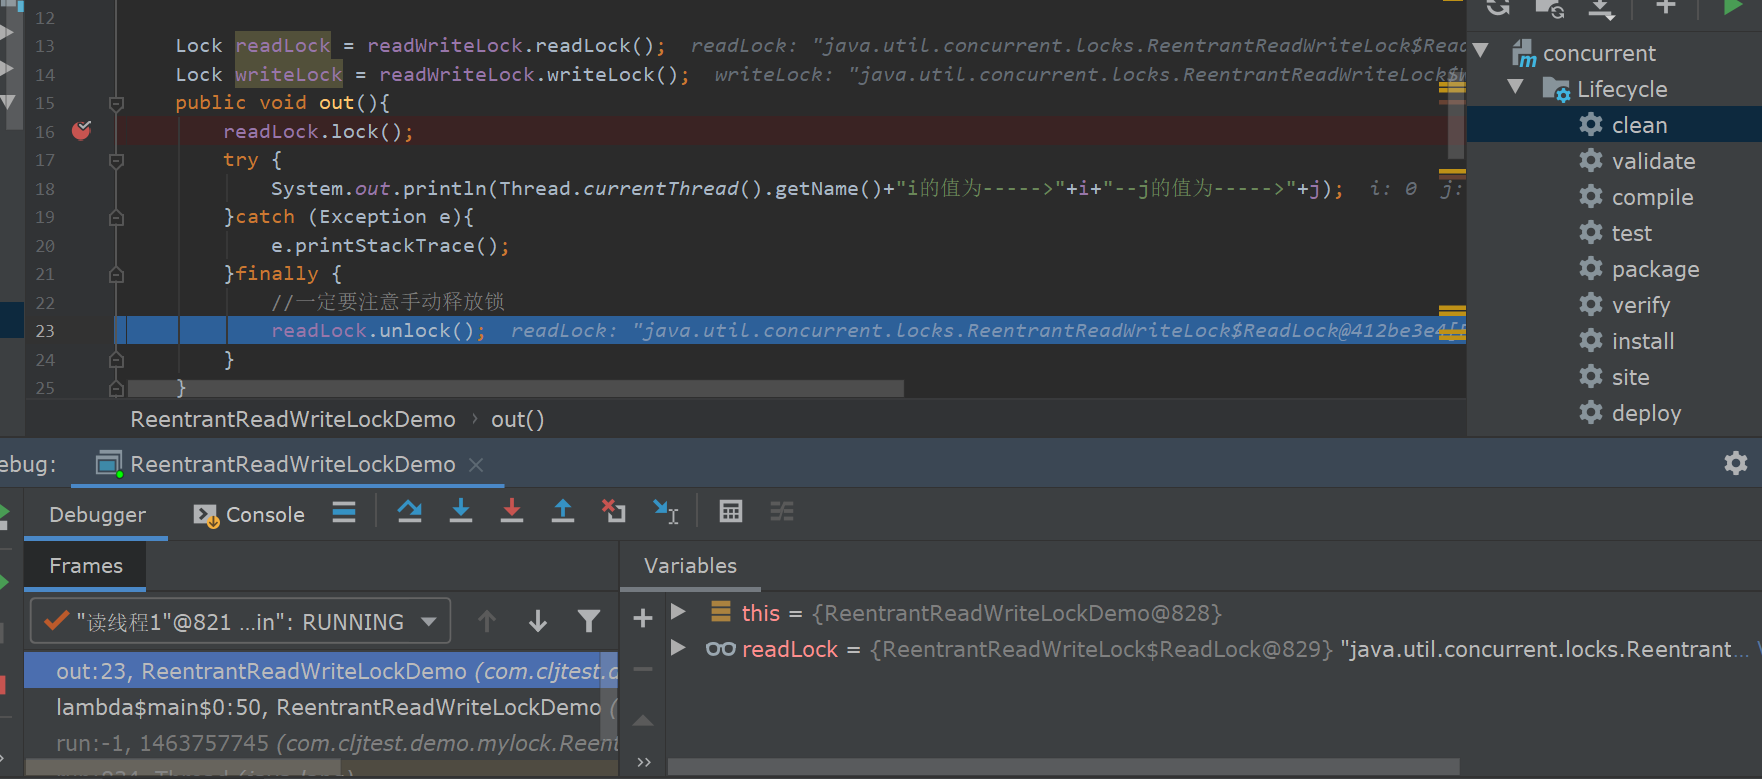Click the Step Out debugger icon
The width and height of the screenshot is (1762, 779).
click(x=563, y=512)
